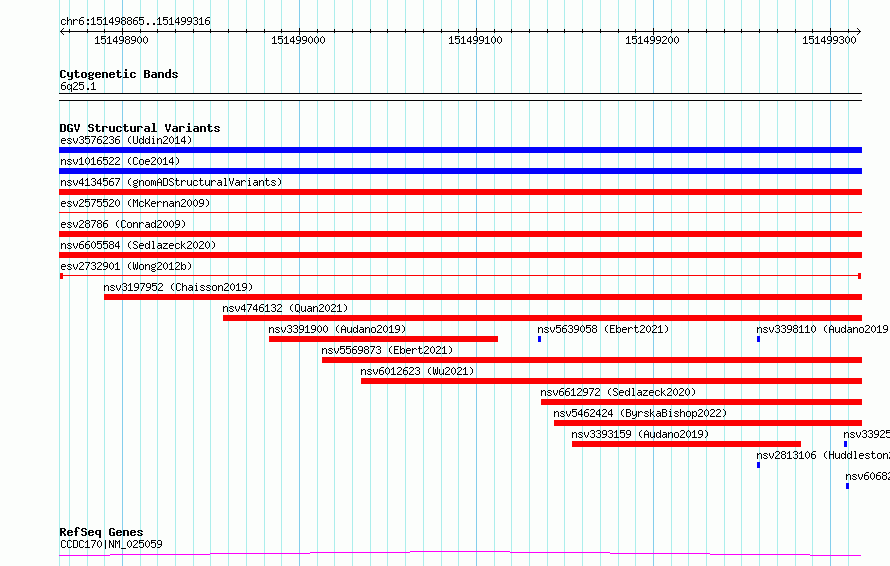Select the nsv6612972 (Sedlazeck2020) red bar
The image size is (890, 566).
point(702,402)
